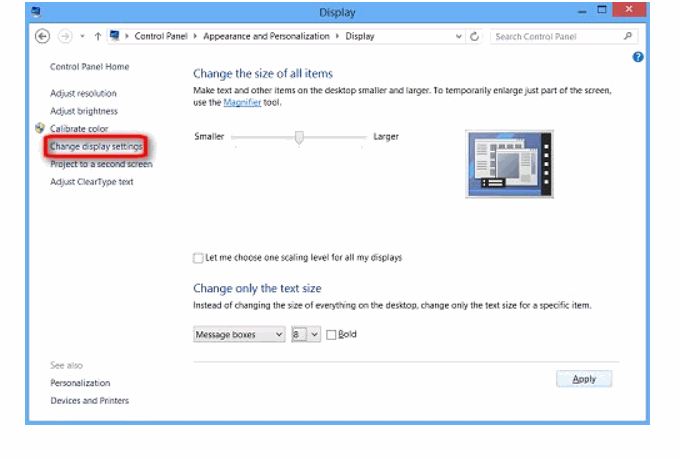This screenshot has height=459, width=680.
Task: Enable one scaling level for all displays
Action: point(197,258)
